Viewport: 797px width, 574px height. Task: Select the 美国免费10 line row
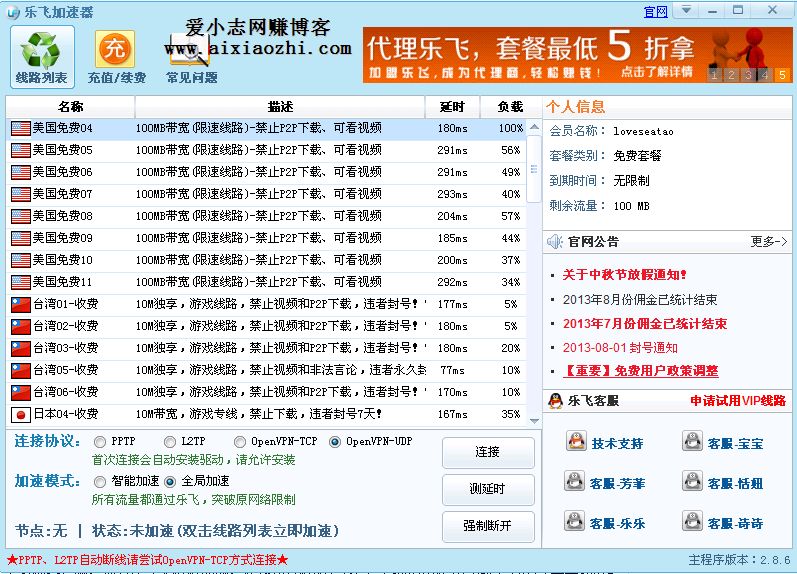click(x=266, y=260)
